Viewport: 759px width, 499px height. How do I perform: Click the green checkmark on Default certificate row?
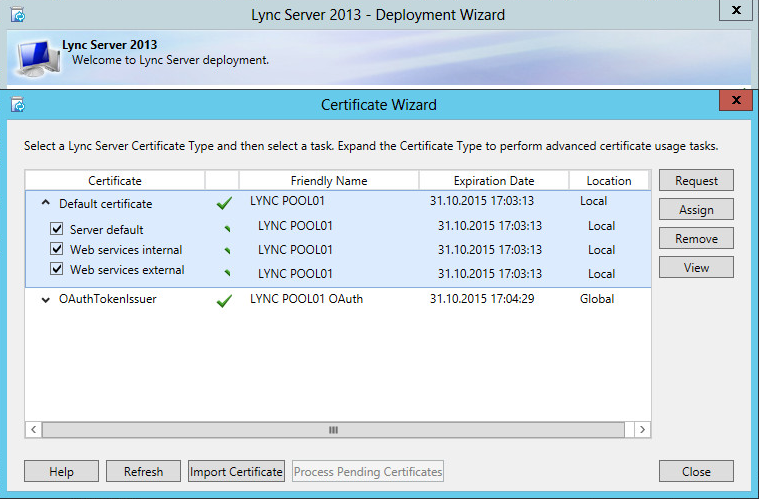coord(224,203)
